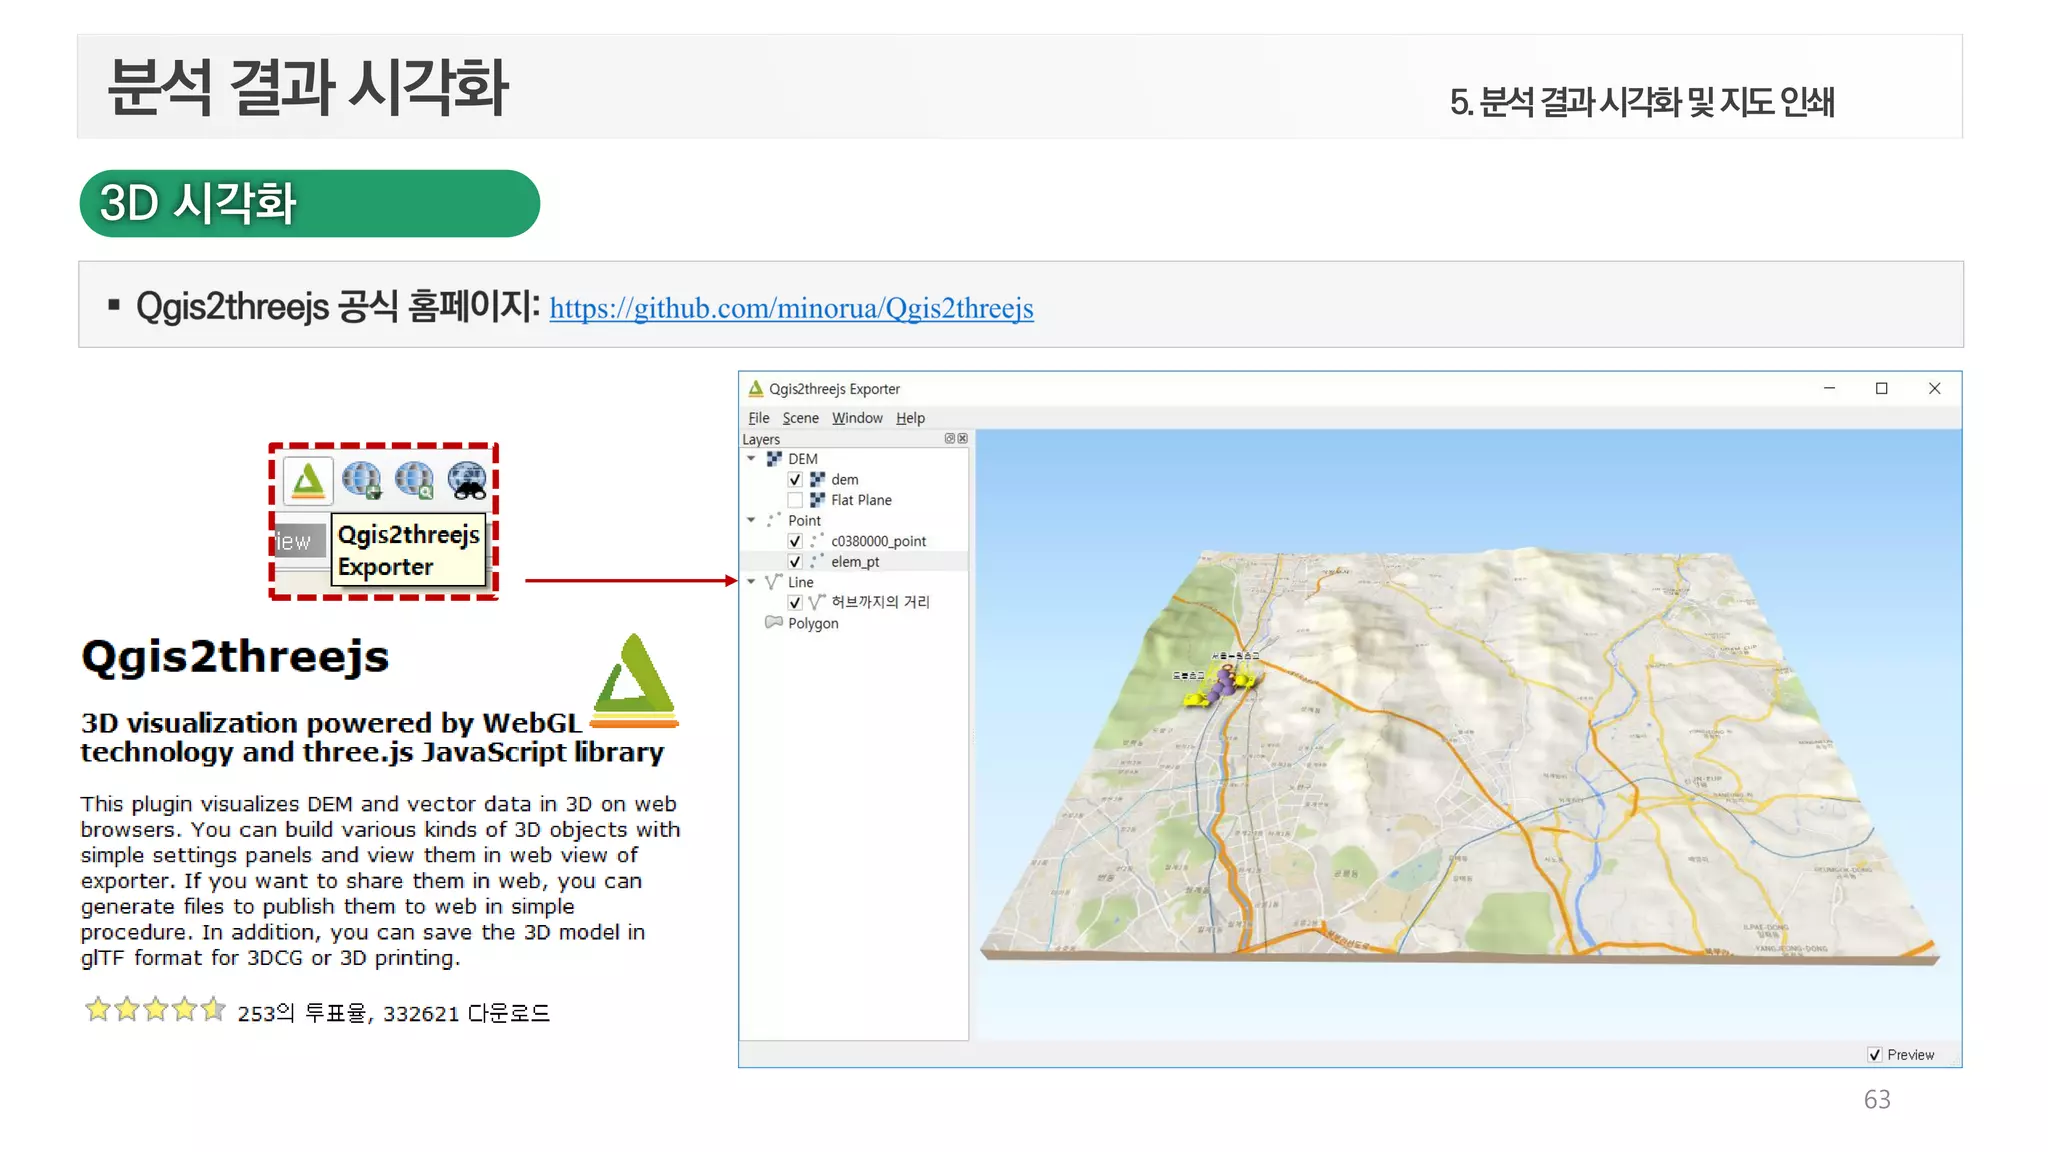Enable the Flat Plane layer checkbox
Viewport: 2048px width, 1152px height.
(795, 500)
